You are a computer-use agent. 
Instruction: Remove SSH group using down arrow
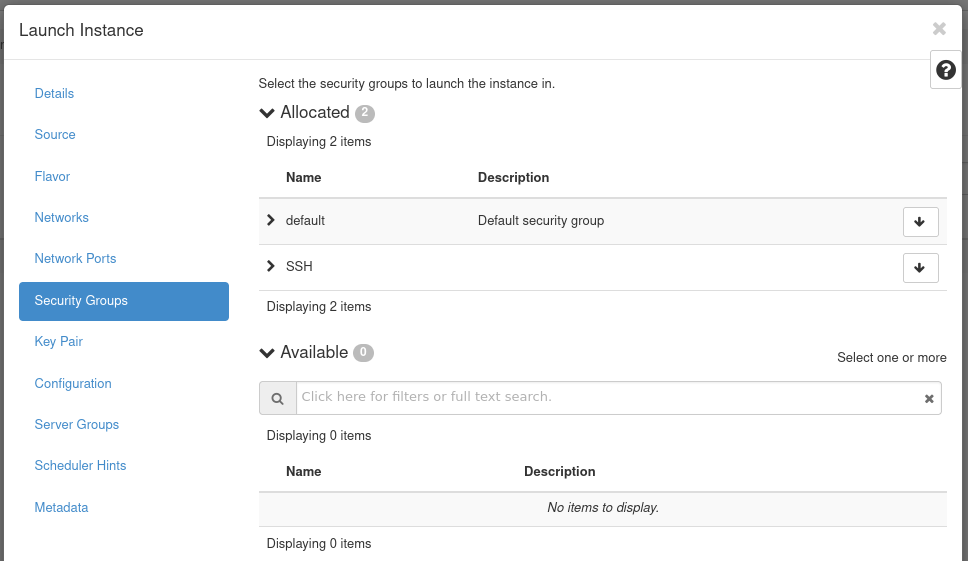click(x=920, y=268)
